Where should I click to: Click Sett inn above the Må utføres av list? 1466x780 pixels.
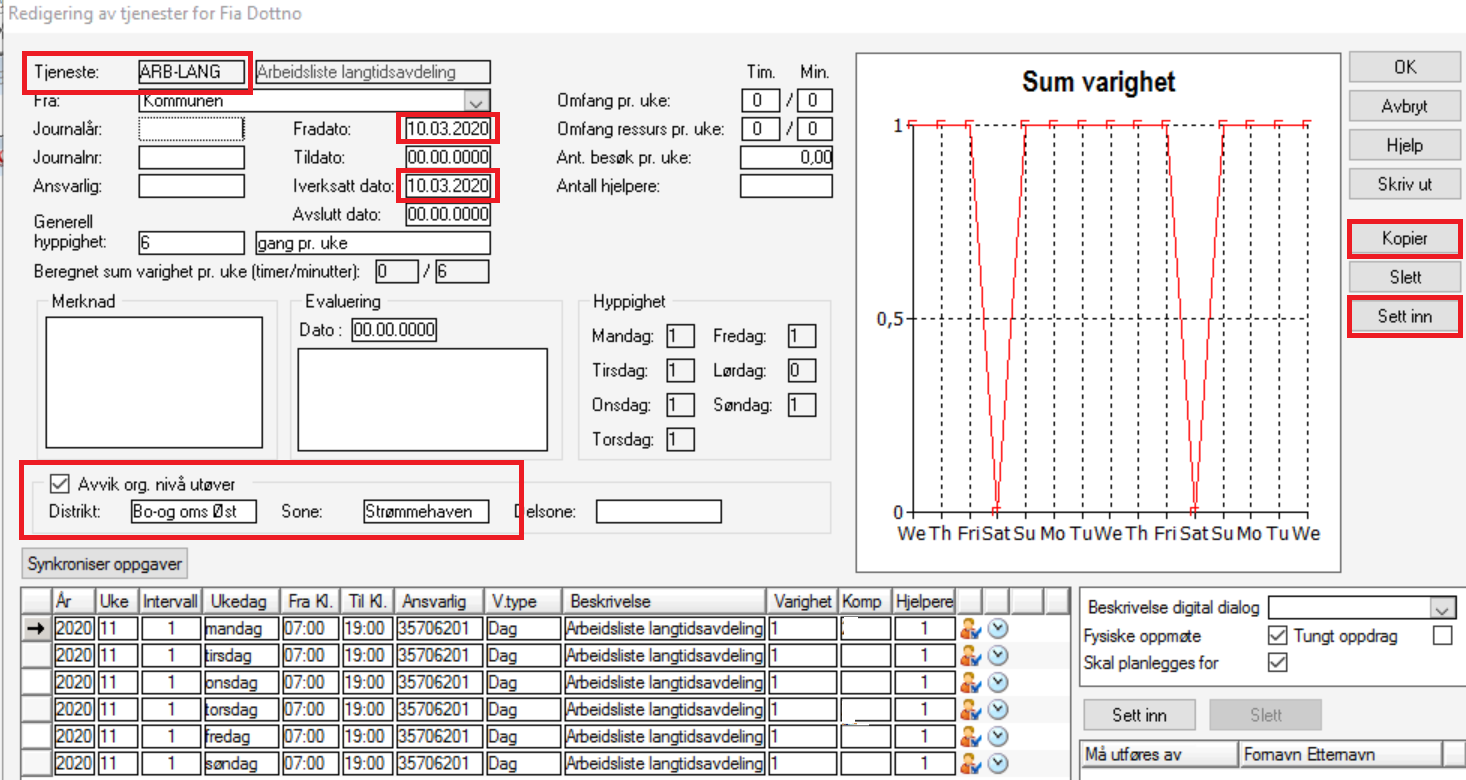pyautogui.click(x=1139, y=715)
